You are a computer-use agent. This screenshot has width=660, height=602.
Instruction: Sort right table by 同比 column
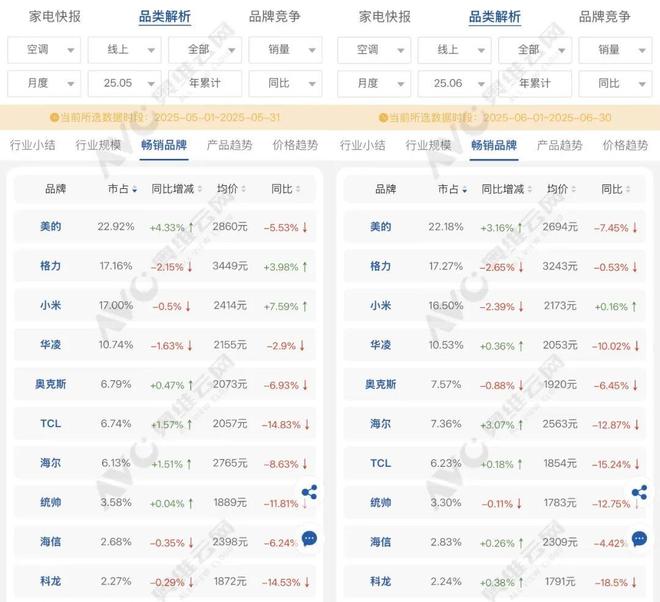coord(615,189)
